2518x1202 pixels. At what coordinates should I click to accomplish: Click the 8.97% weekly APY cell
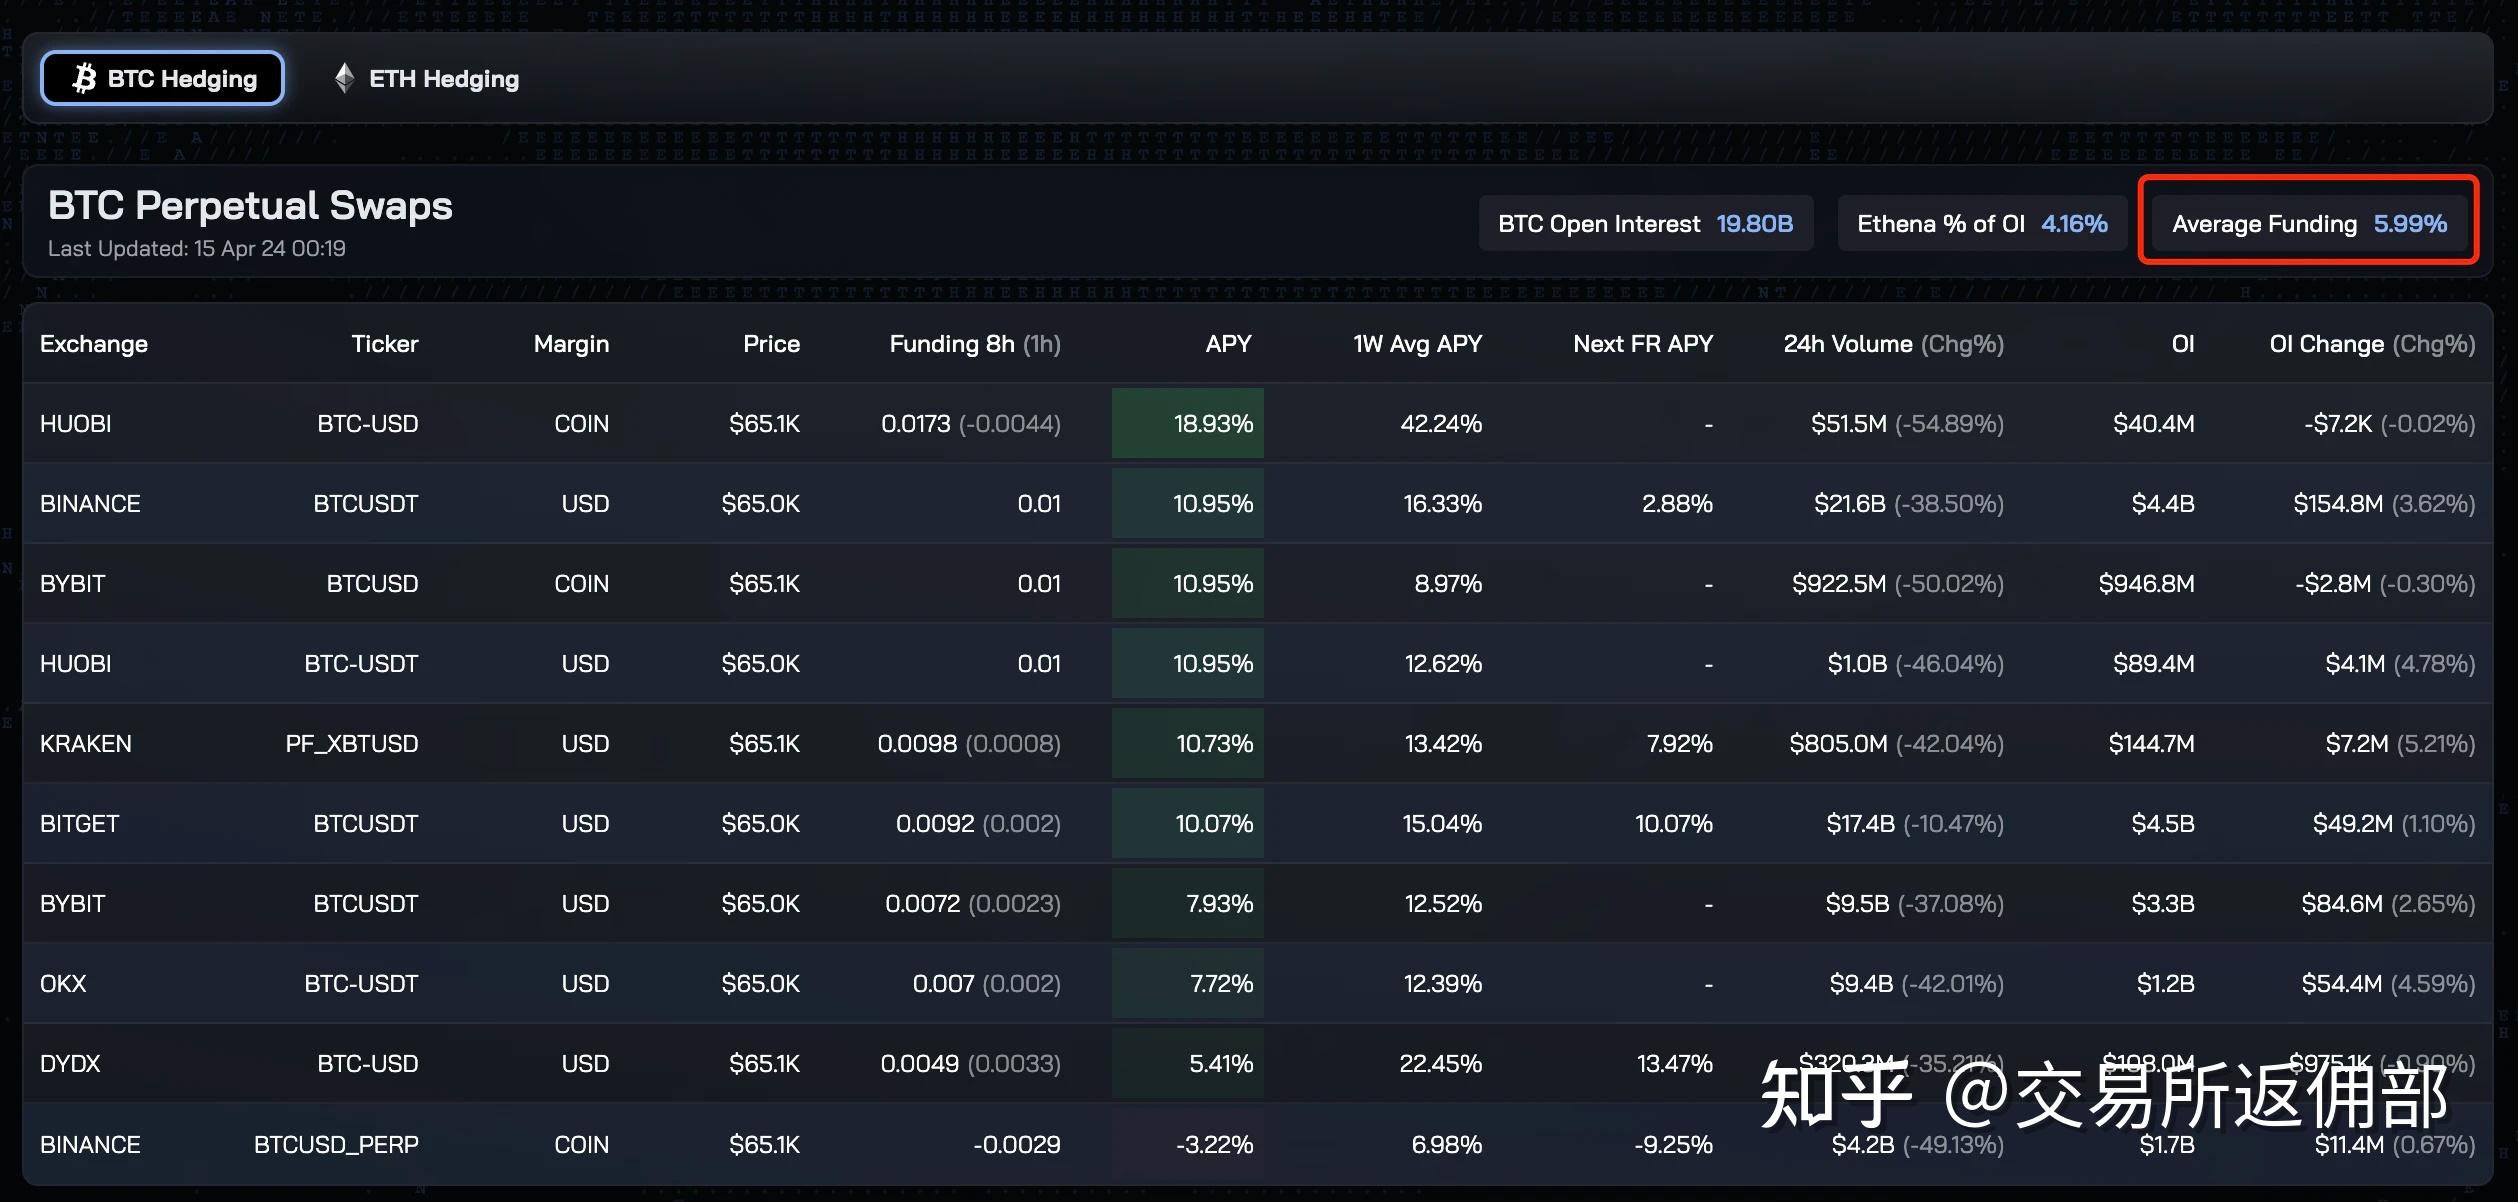coord(1448,584)
